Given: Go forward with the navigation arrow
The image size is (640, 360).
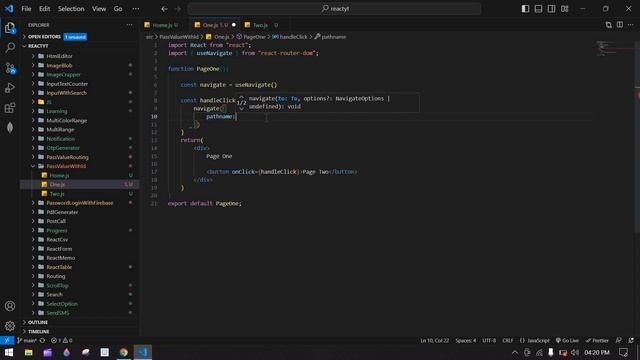Looking at the screenshot, I should 177,9.
